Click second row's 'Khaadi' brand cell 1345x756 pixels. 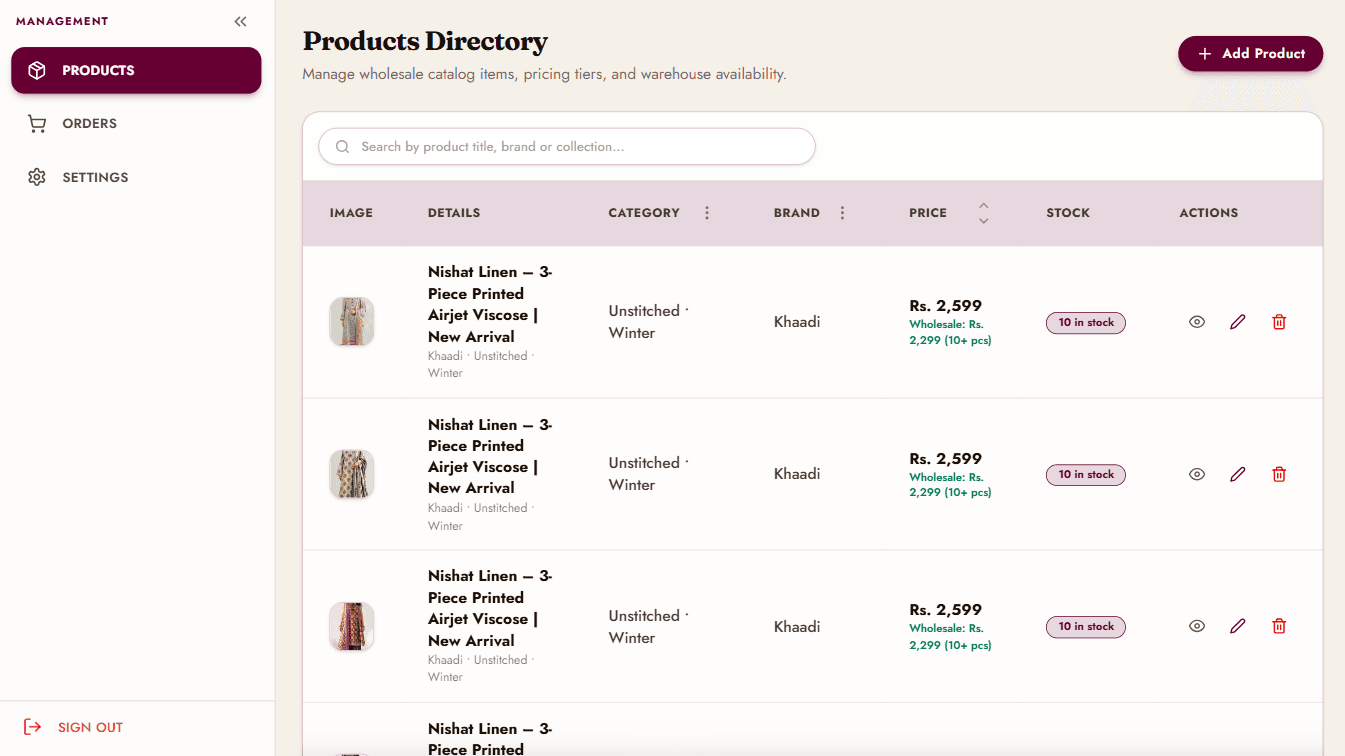797,474
